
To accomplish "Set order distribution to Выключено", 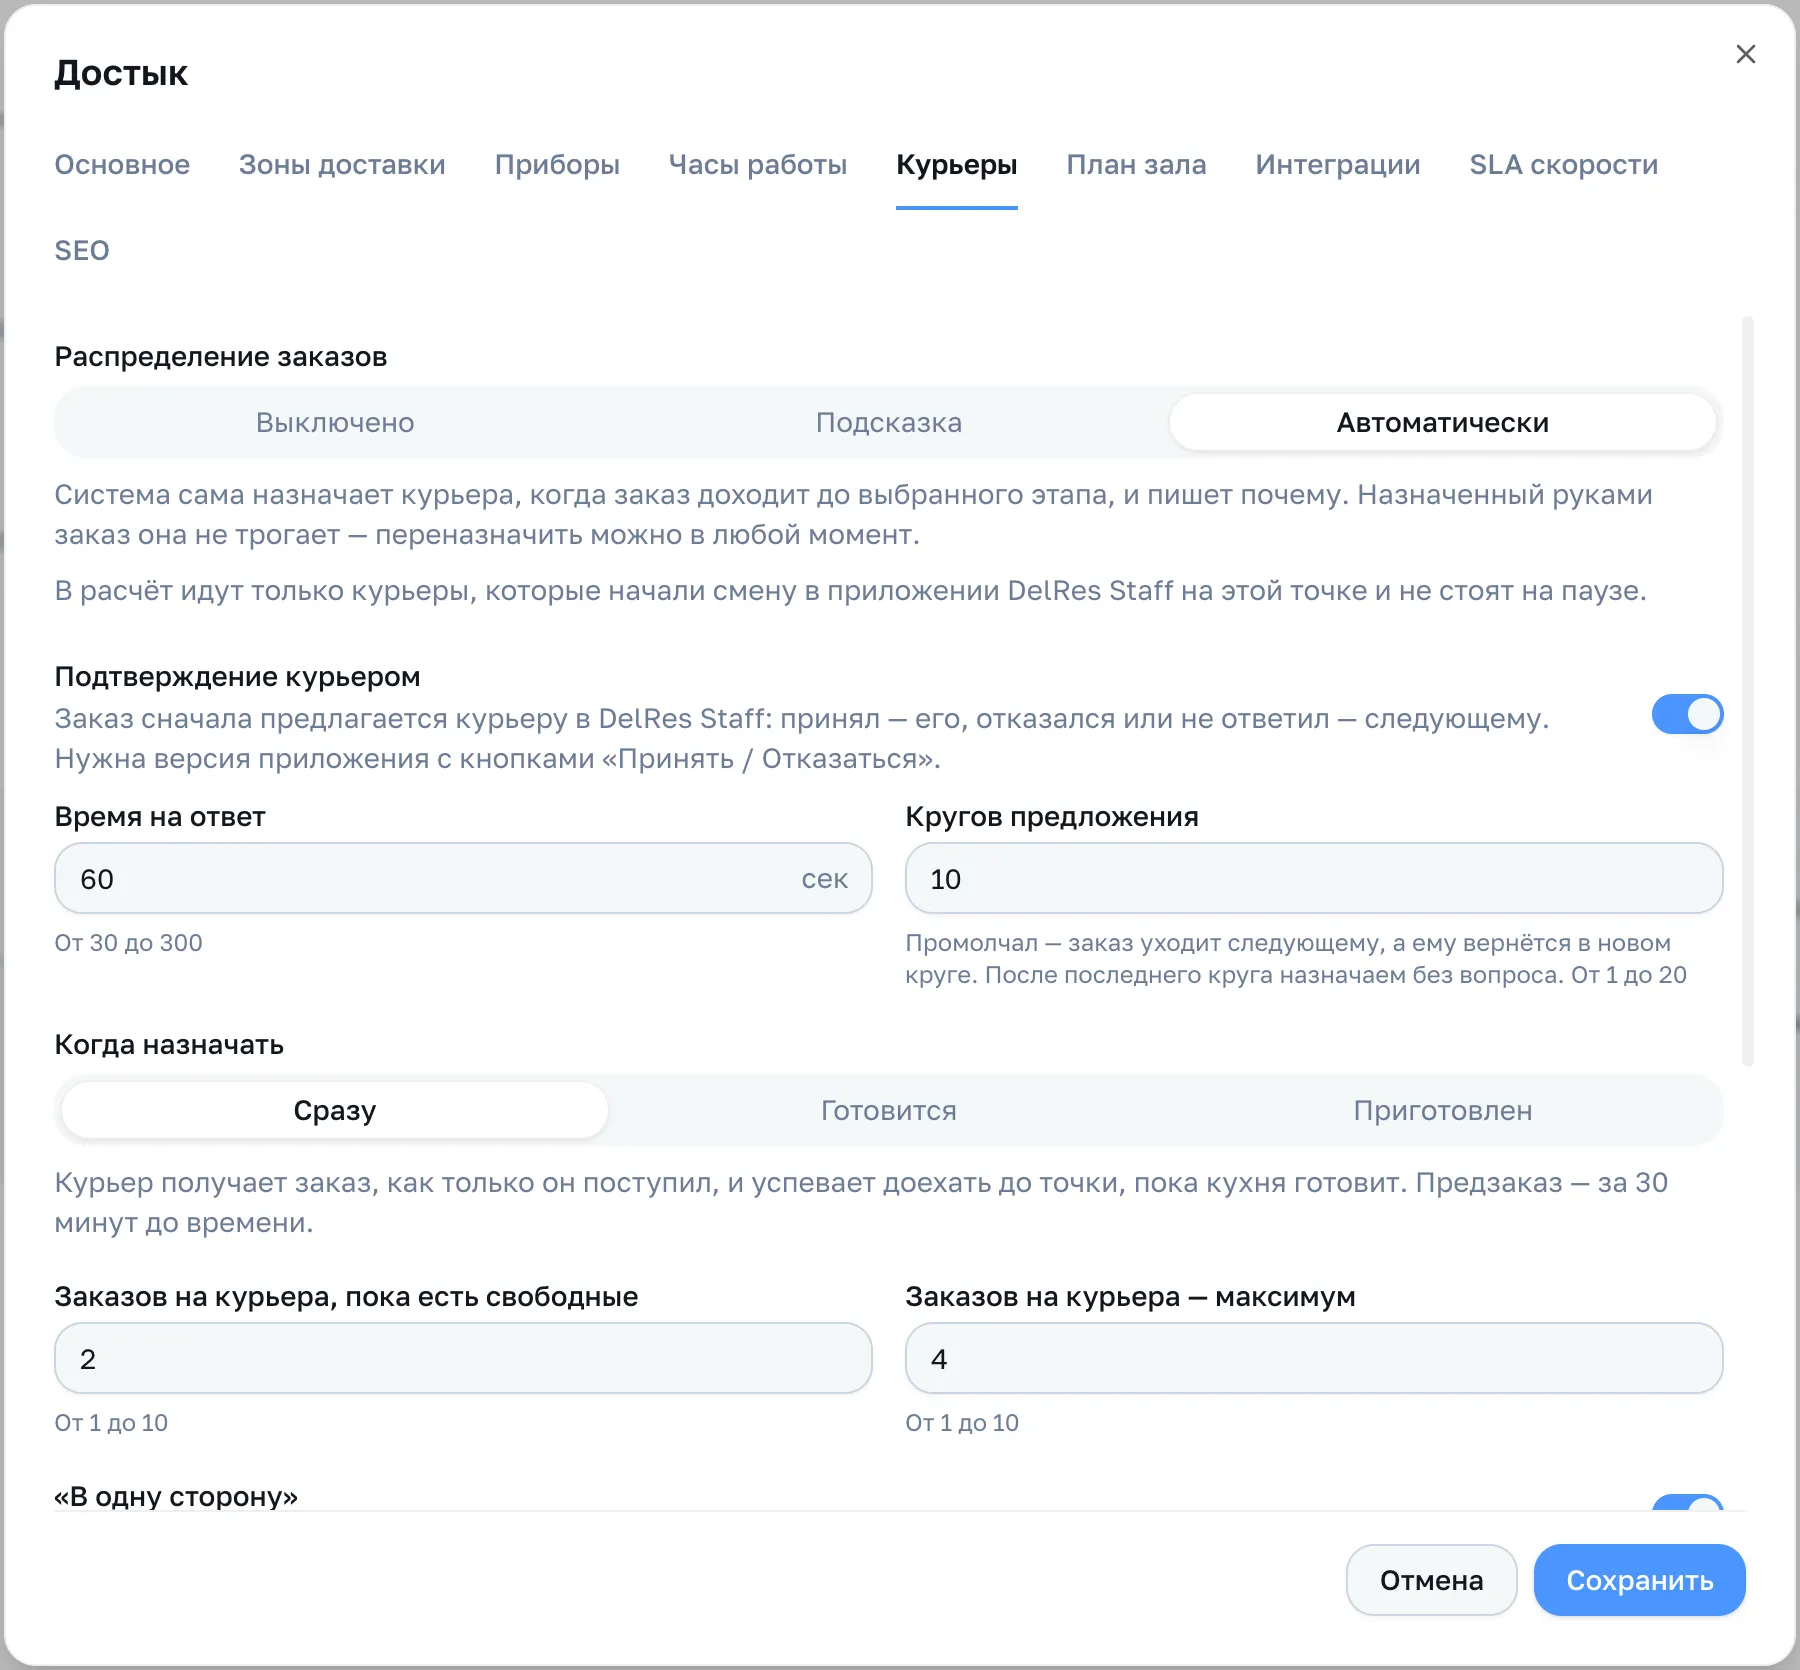I will [335, 422].
